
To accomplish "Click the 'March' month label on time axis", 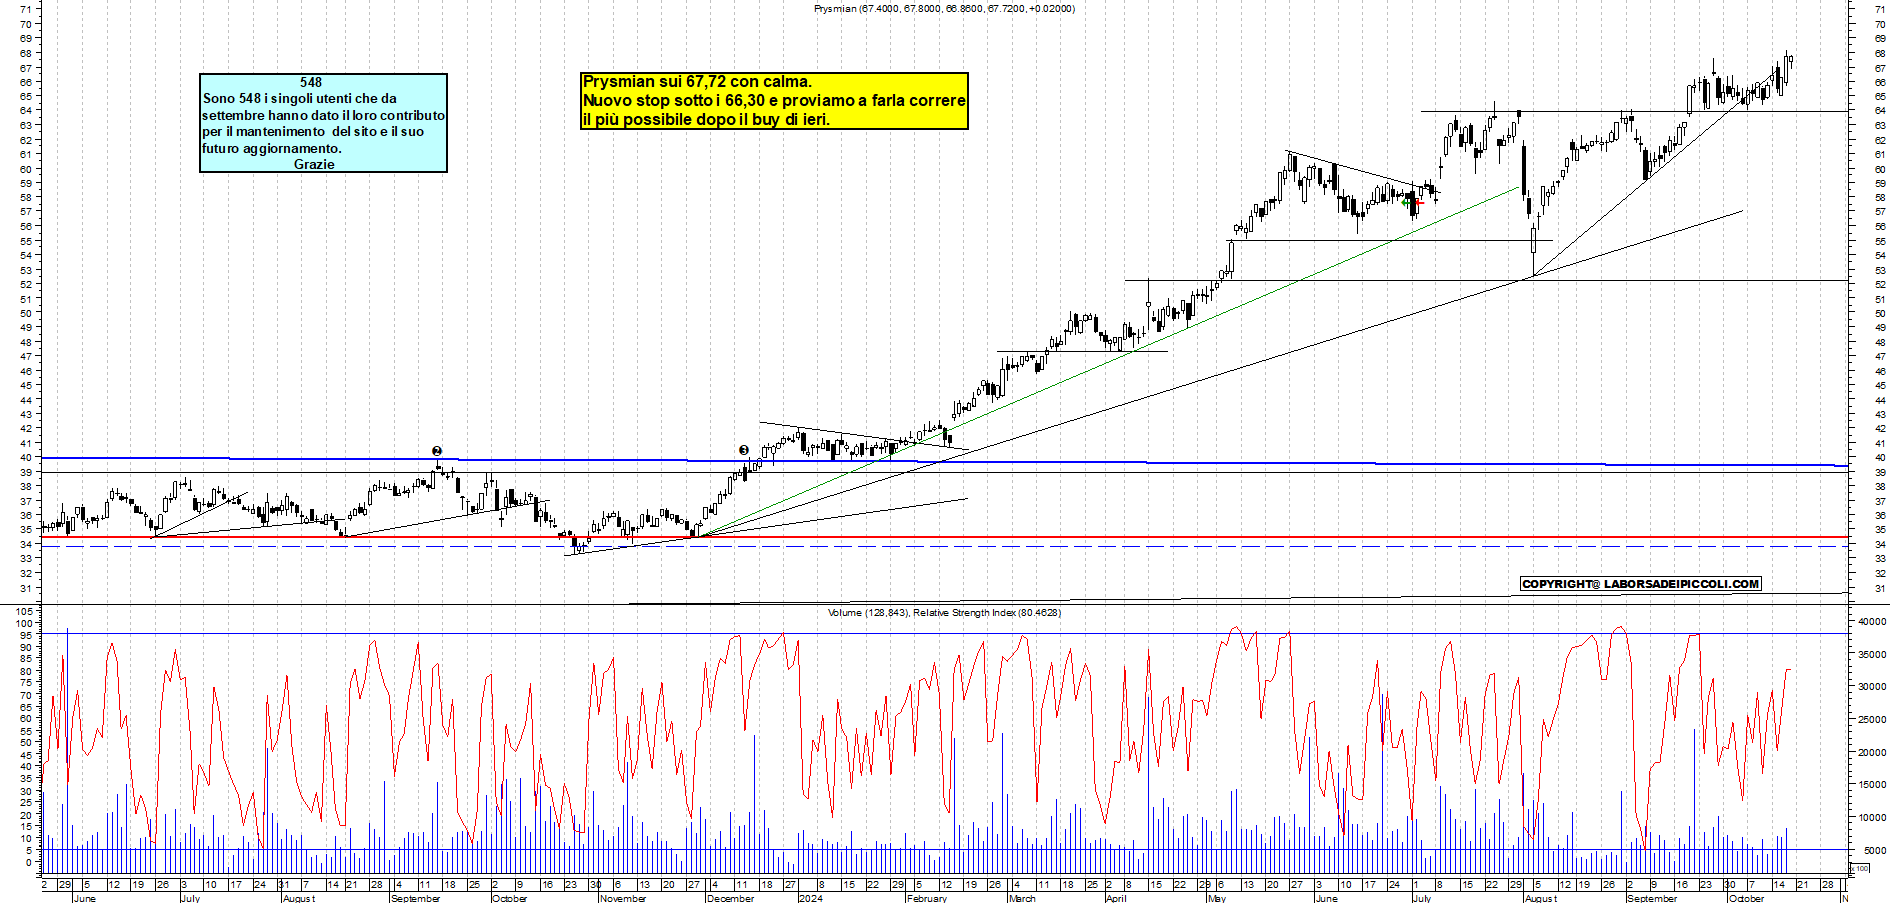I will point(1022,898).
